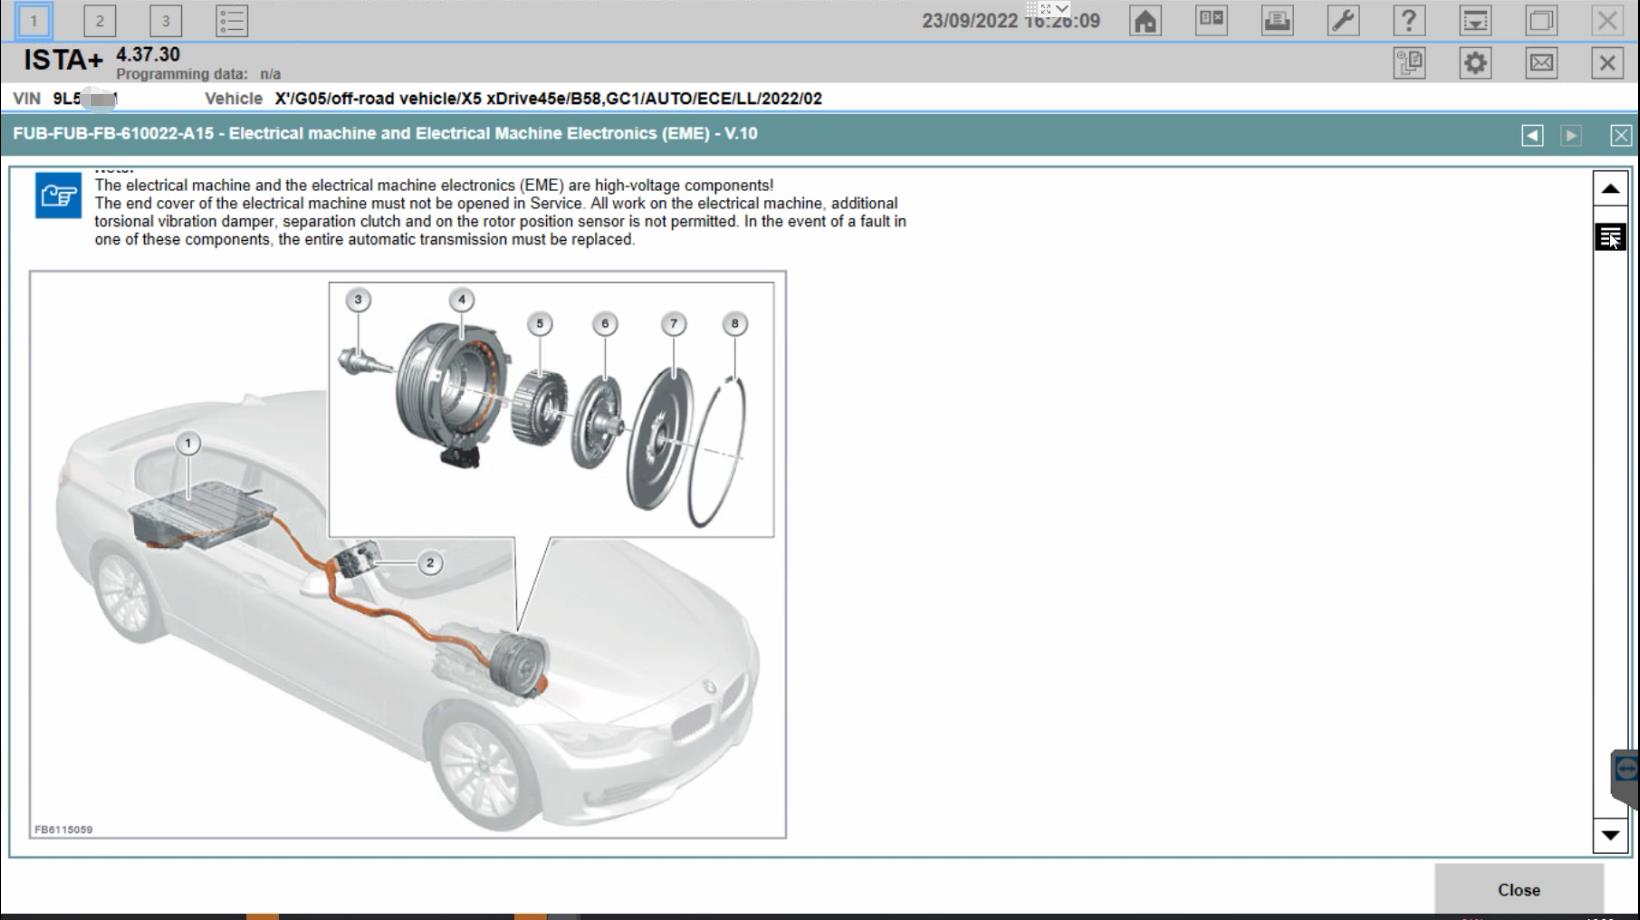Click the Close button

[1519, 890]
